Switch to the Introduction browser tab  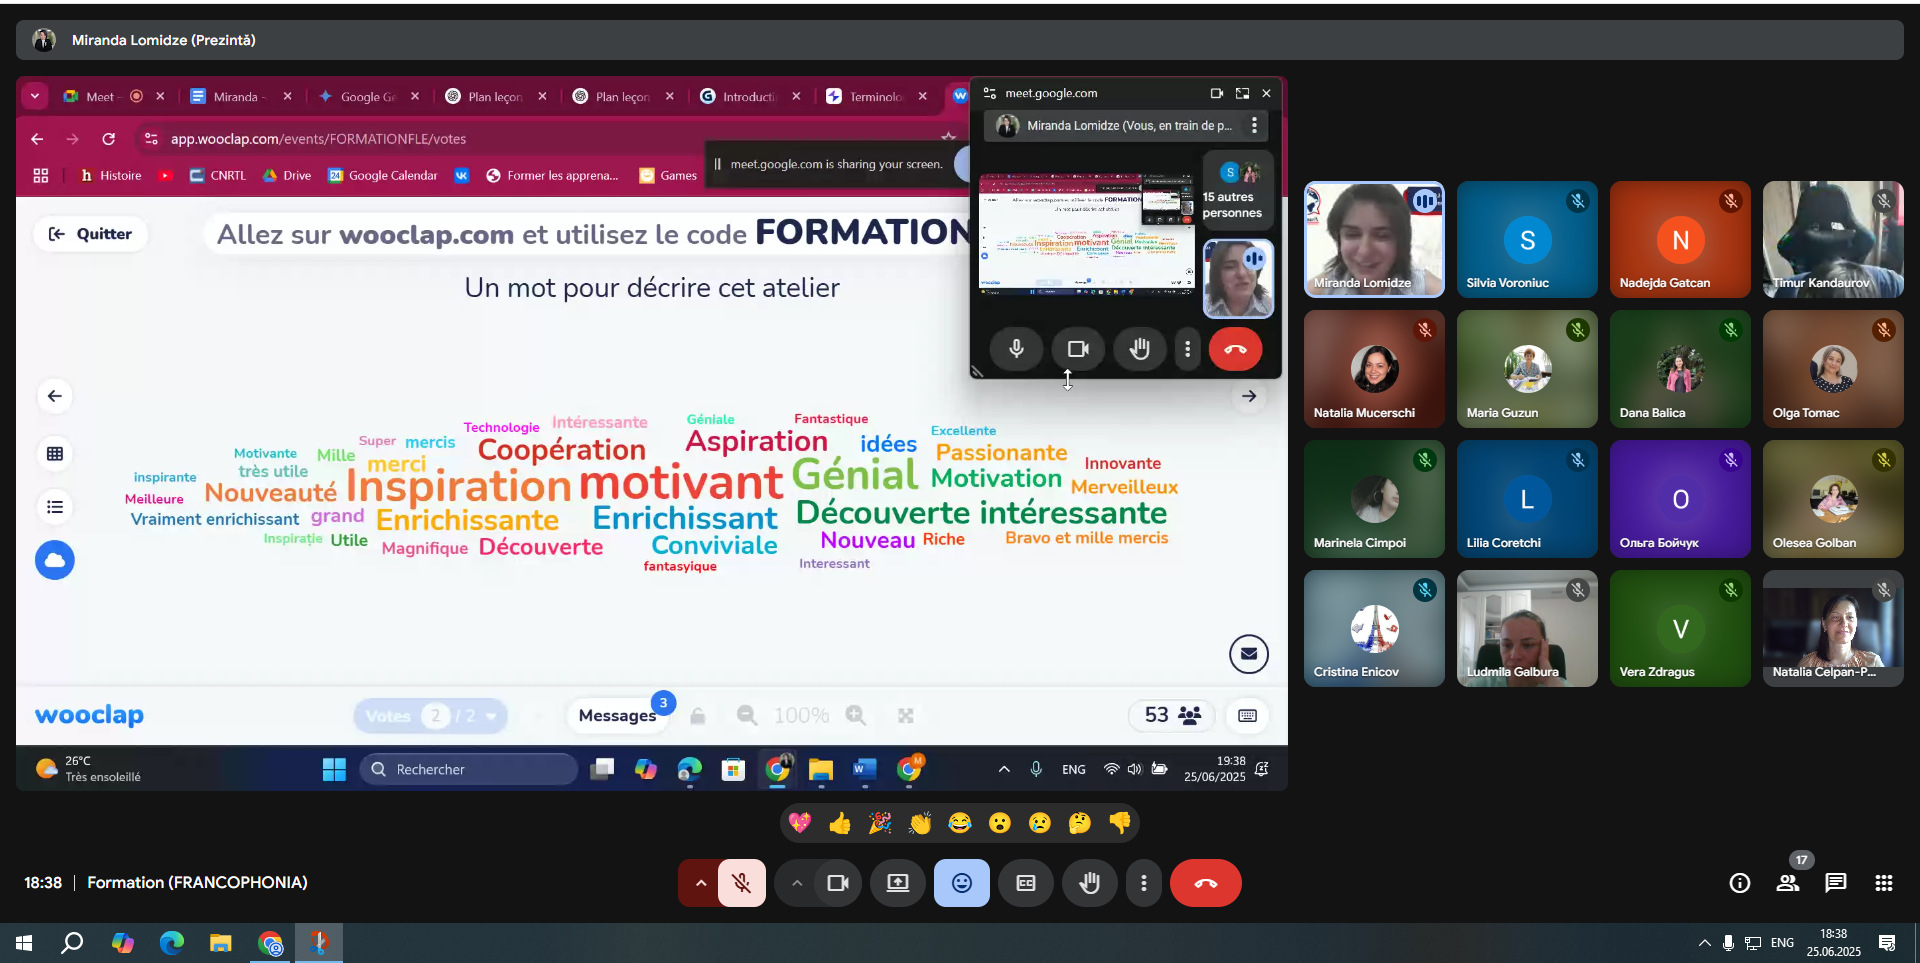click(749, 97)
